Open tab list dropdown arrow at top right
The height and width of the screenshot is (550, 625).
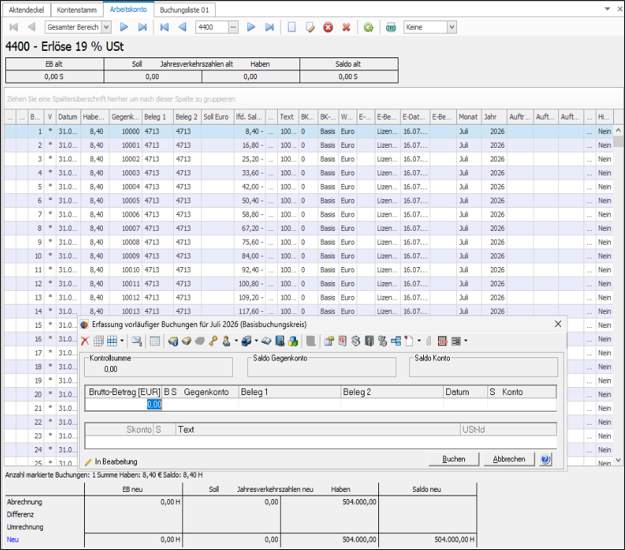pyautogui.click(x=607, y=9)
